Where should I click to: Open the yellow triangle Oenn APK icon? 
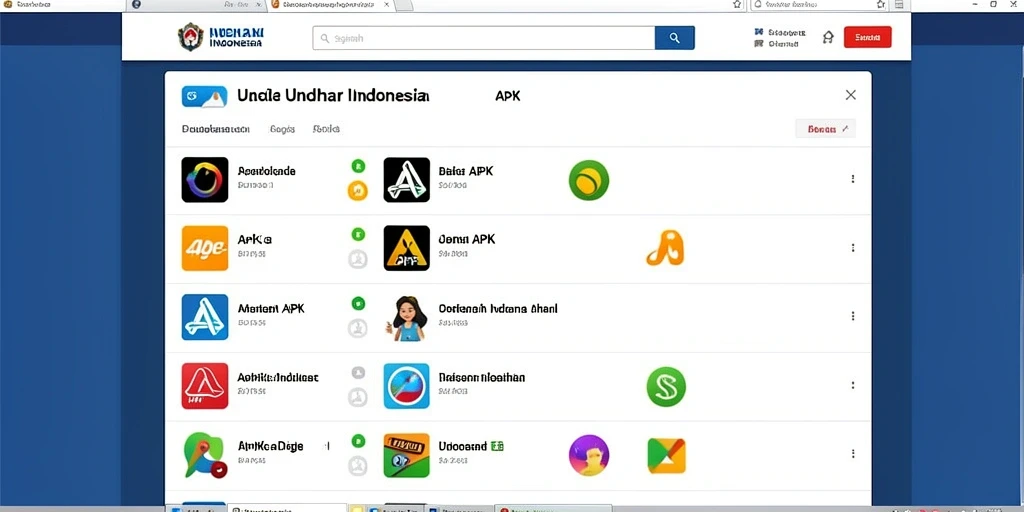(x=407, y=248)
